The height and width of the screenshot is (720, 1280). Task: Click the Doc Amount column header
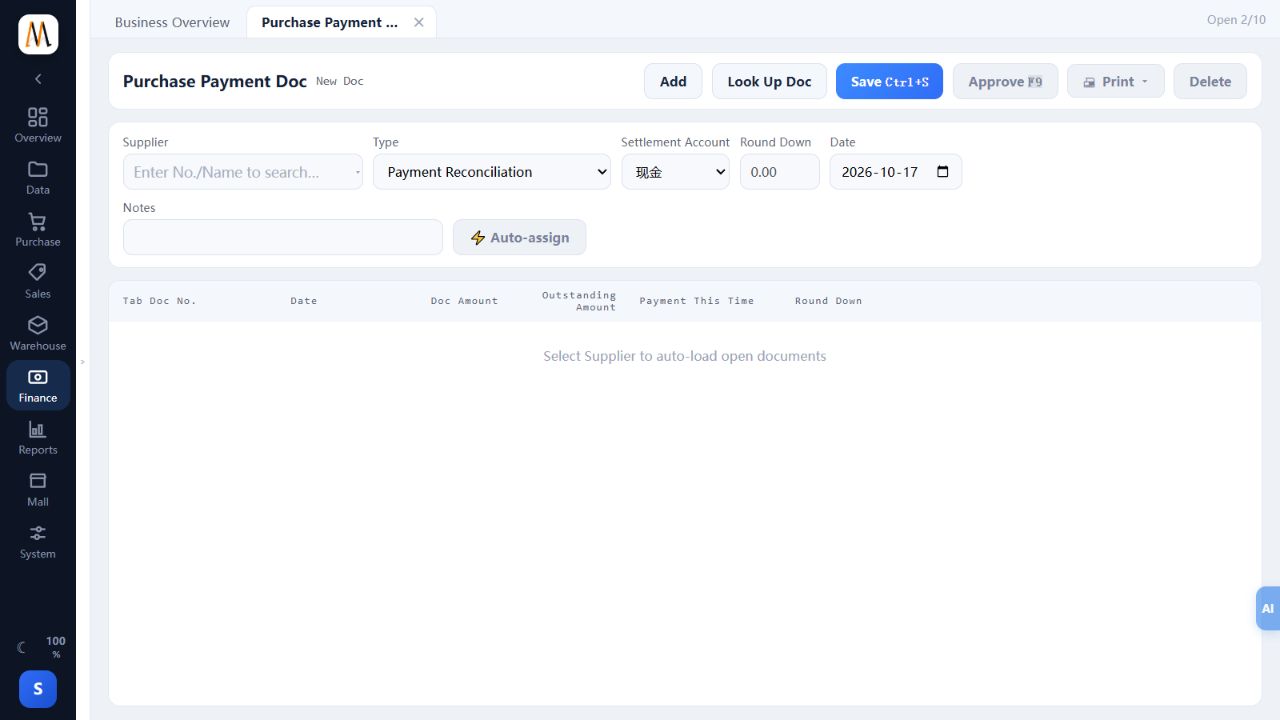(464, 301)
